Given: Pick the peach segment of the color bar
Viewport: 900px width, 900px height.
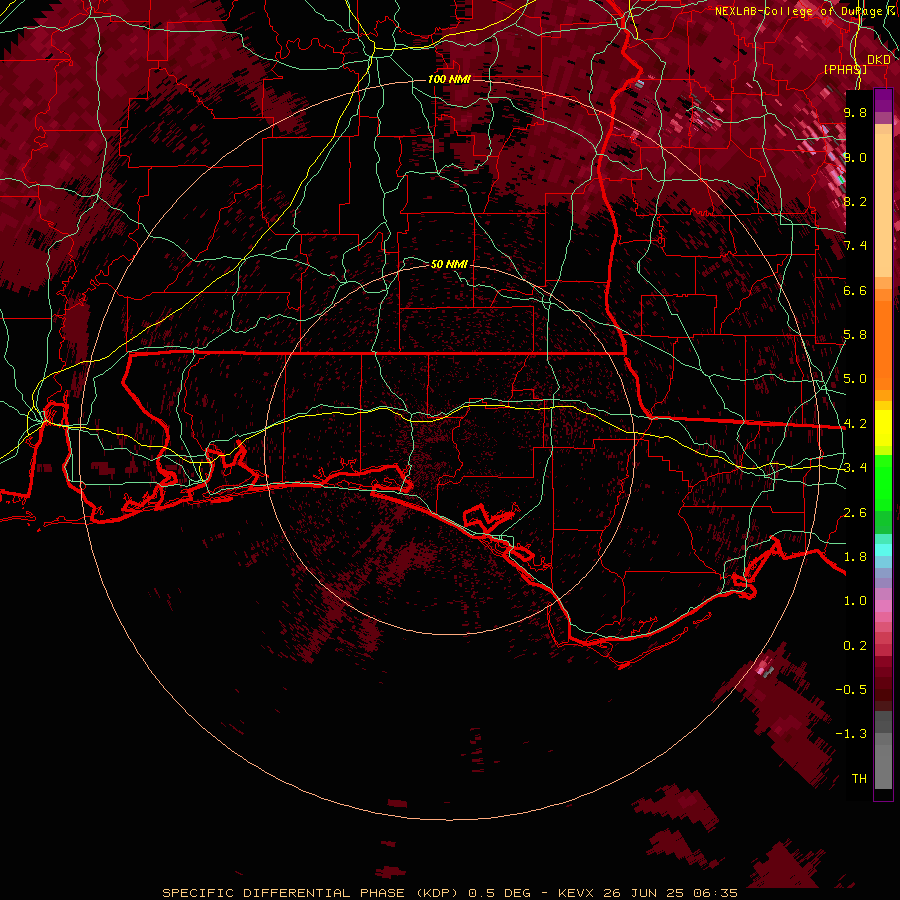Looking at the screenshot, I should [x=883, y=207].
